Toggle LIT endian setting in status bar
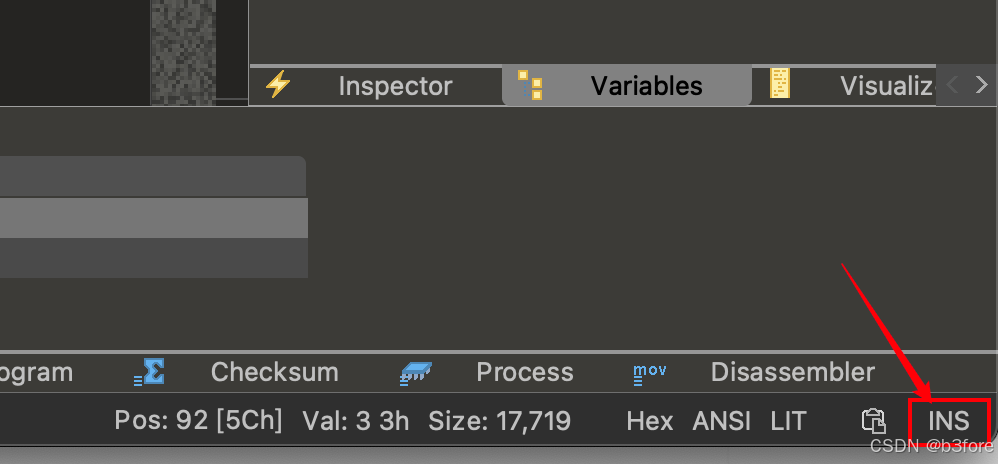This screenshot has height=464, width=998. click(789, 421)
